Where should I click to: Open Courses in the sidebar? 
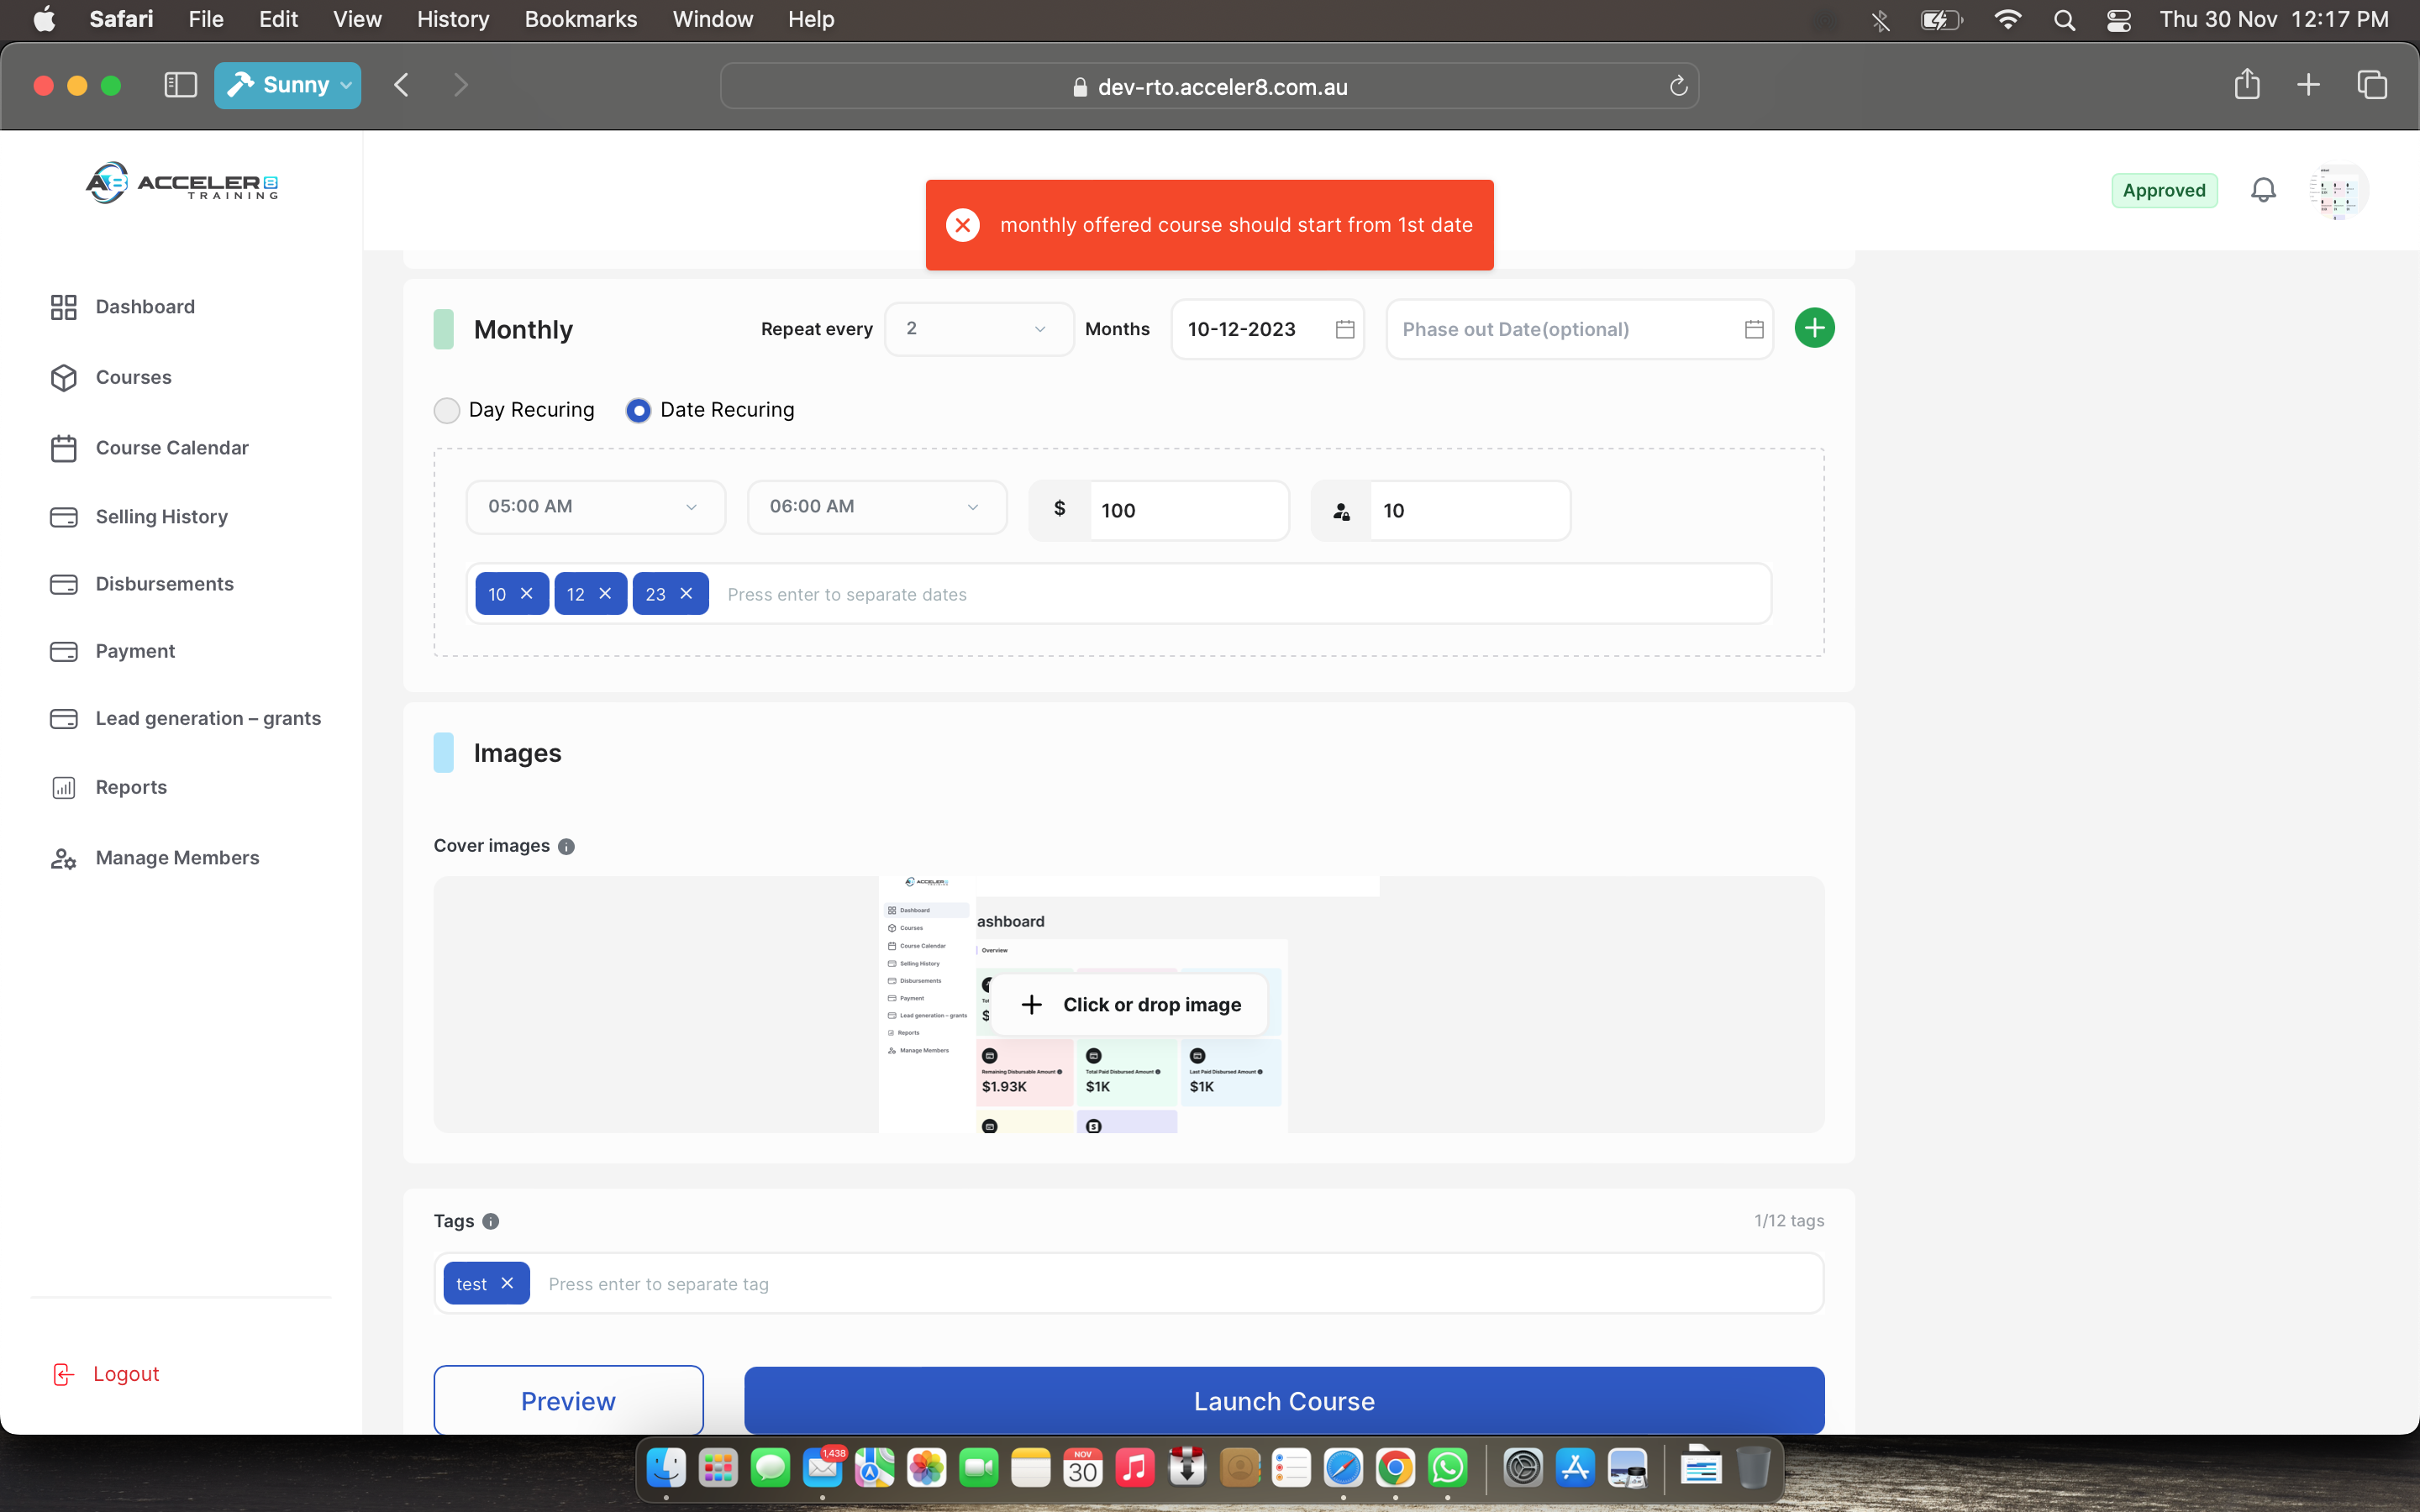(110, 377)
